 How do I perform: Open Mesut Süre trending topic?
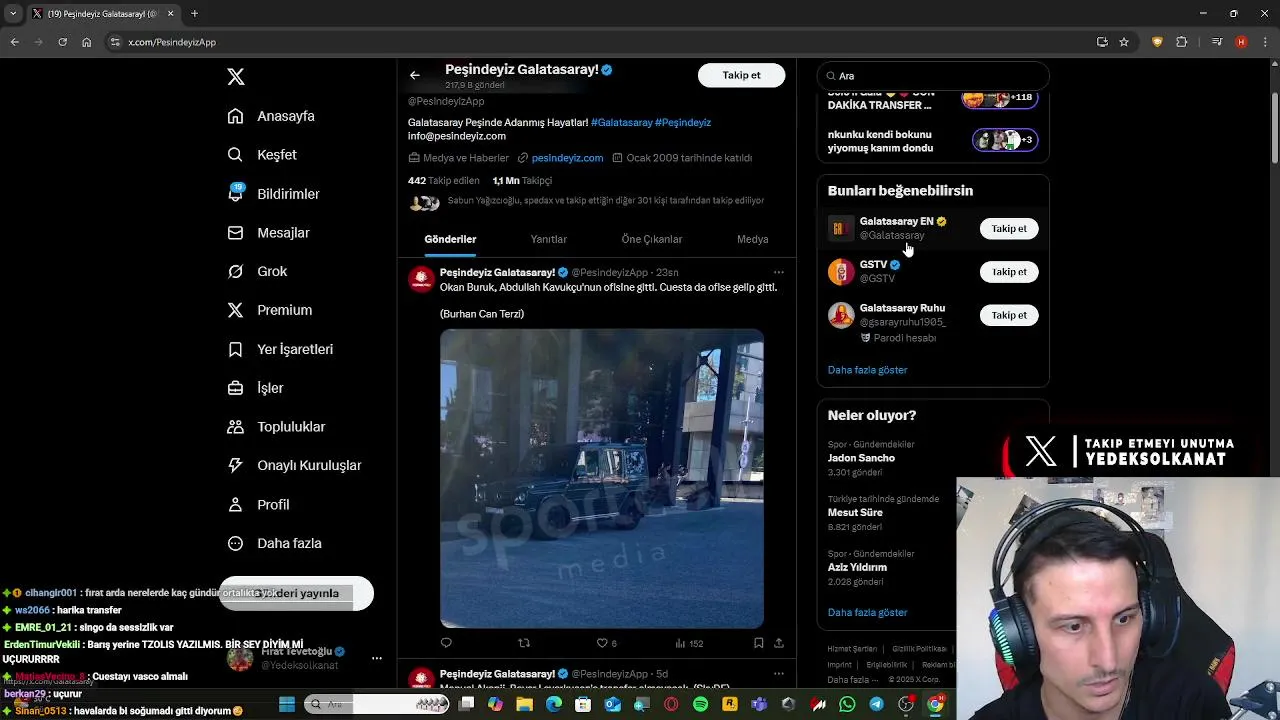tap(855, 513)
